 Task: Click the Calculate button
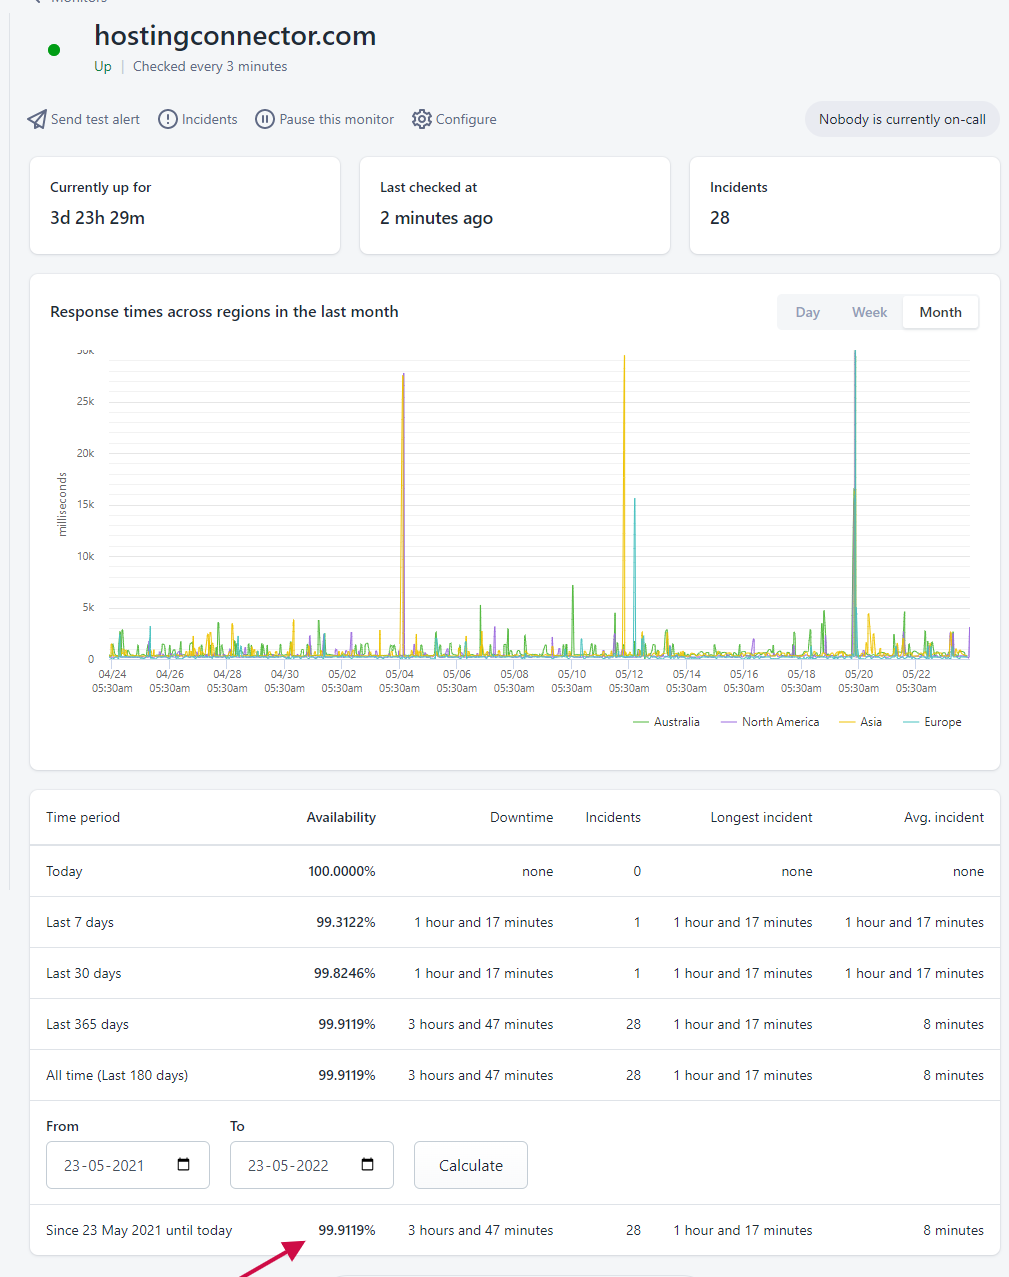pos(471,1165)
